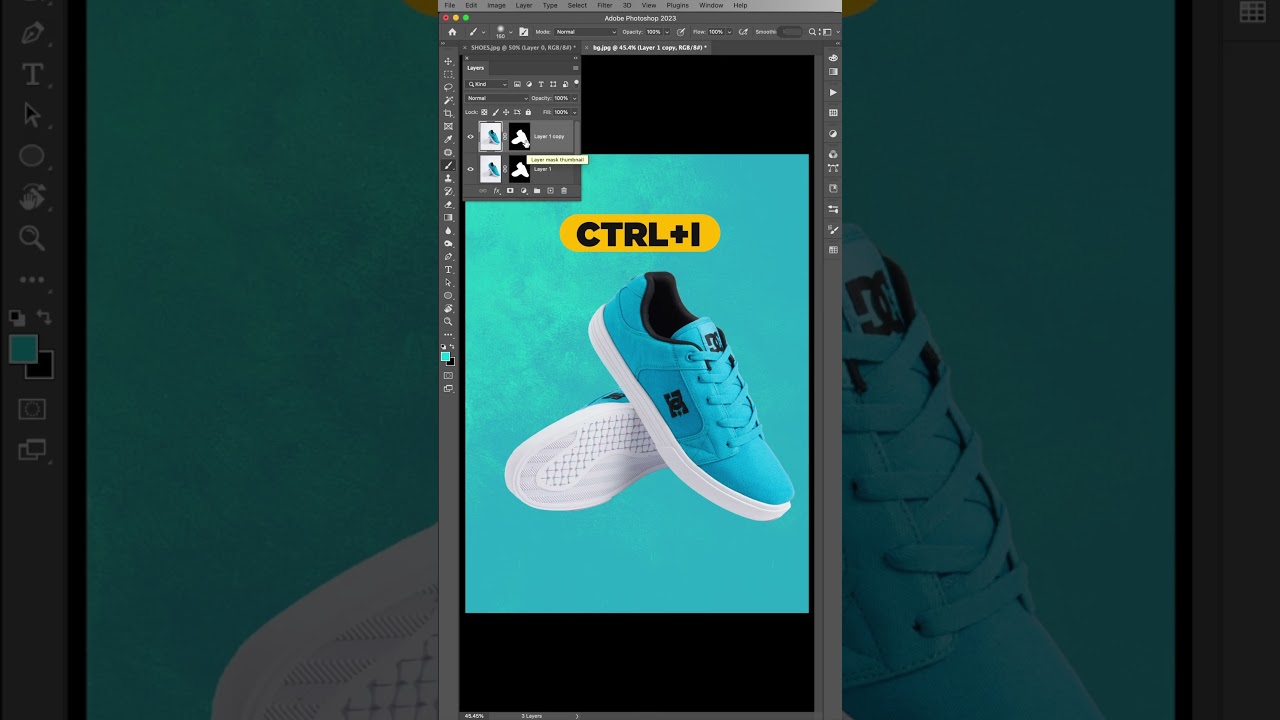Select the Pen tool
The image size is (1280, 720).
(448, 257)
